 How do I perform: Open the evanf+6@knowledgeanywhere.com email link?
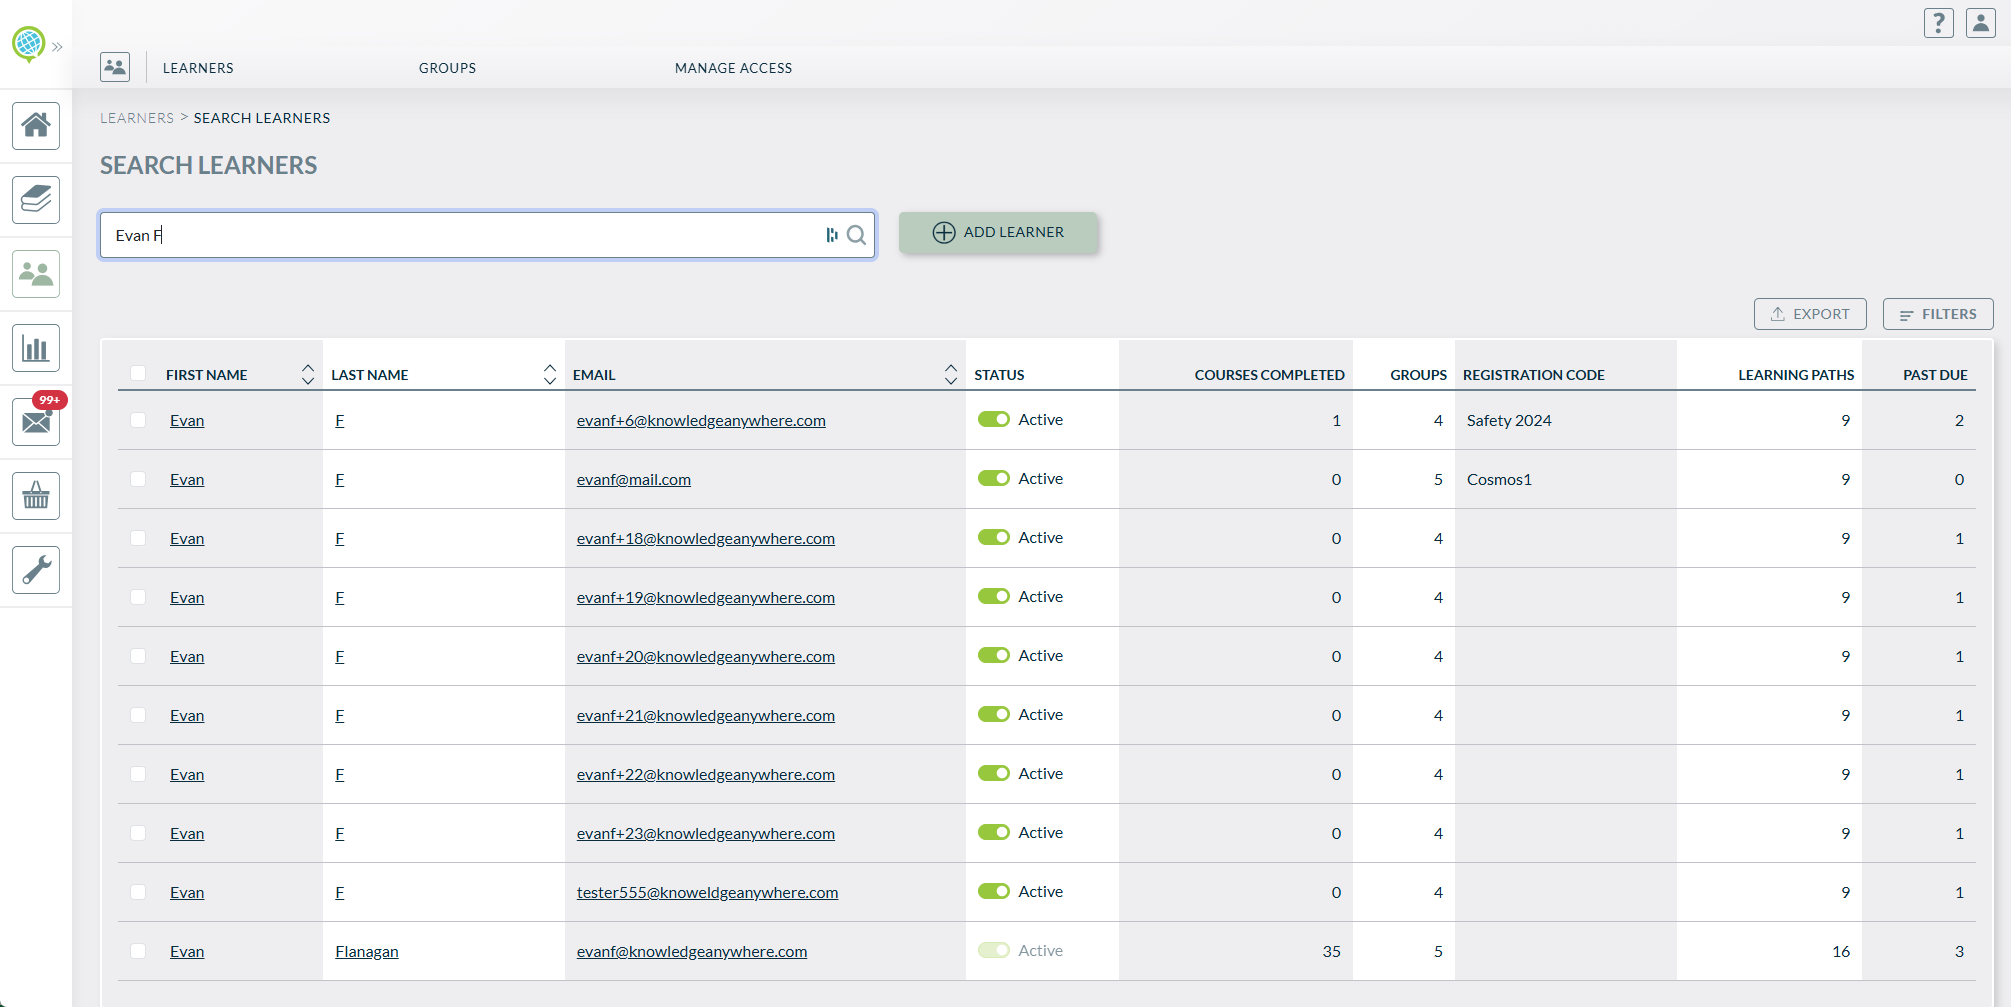click(x=701, y=421)
